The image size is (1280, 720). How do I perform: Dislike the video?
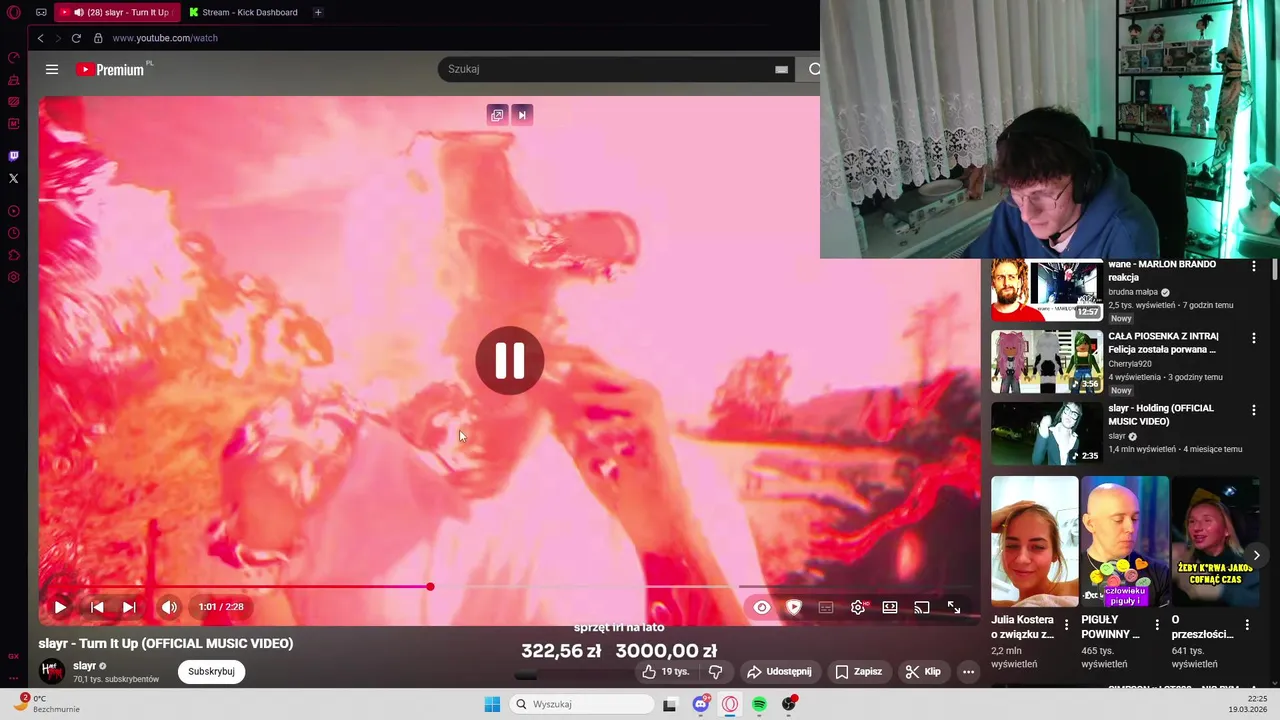(715, 672)
